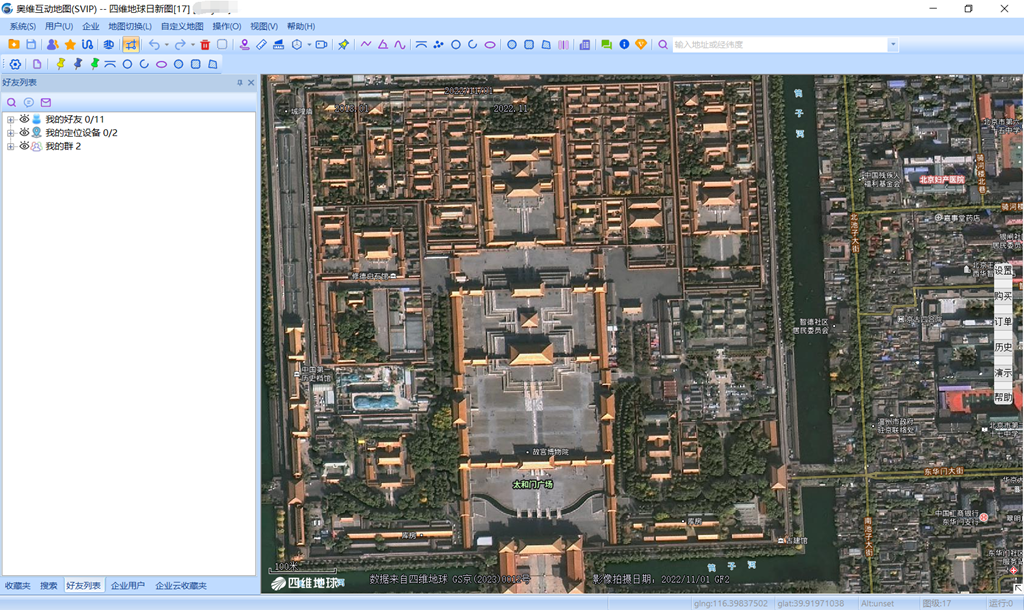The image size is (1024, 610).
Task: Click the red trash delete icon
Action: [x=205, y=44]
